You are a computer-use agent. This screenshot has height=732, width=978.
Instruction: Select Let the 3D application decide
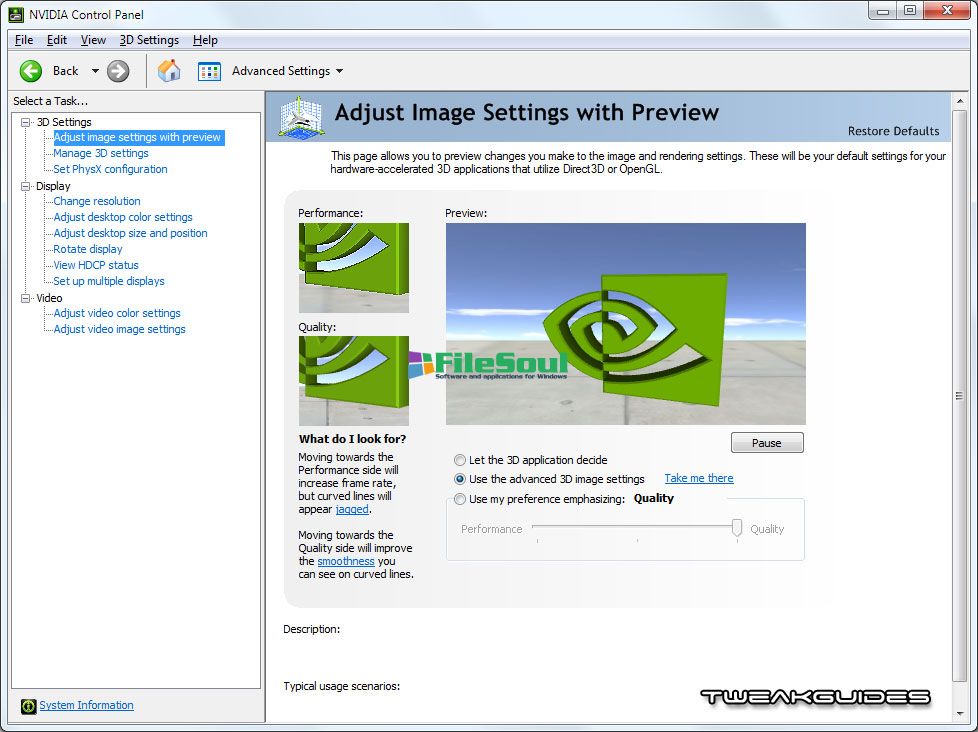pyautogui.click(x=460, y=460)
